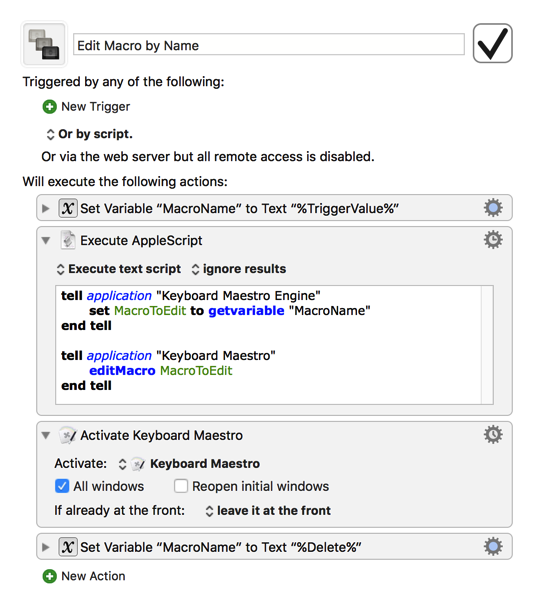533x604 pixels.
Task: Click the variable X icon of %TriggerValue% action
Action: pyautogui.click(x=68, y=208)
